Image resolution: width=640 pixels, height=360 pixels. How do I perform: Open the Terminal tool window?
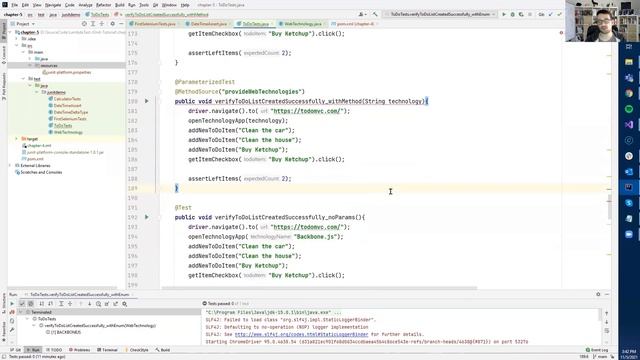[x=107, y=350]
